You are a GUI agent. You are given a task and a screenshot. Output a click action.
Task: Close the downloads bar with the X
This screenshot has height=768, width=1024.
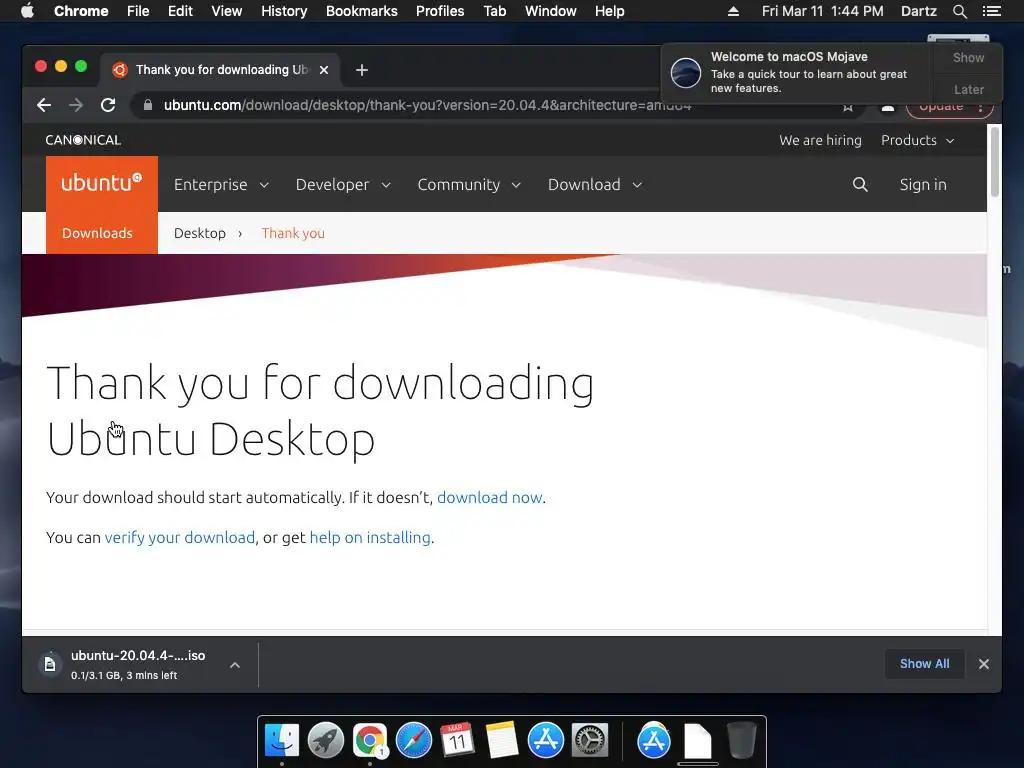pos(984,664)
